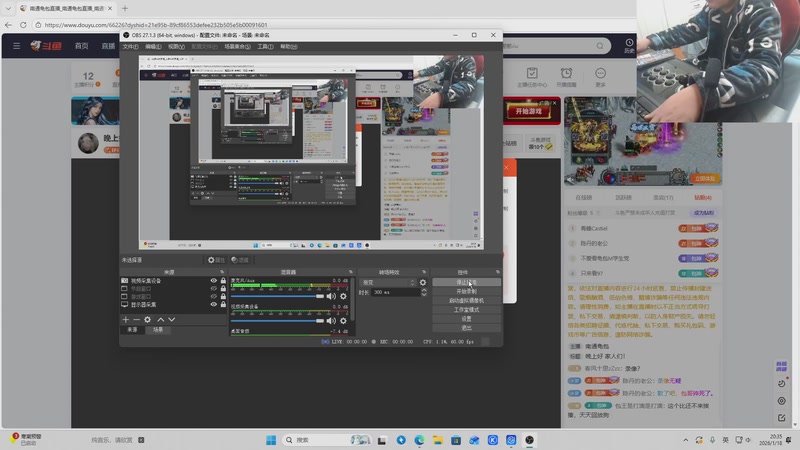The height and width of the screenshot is (450, 800).
Task: Switch to the 来源 tab at bottom
Action: tap(132, 330)
